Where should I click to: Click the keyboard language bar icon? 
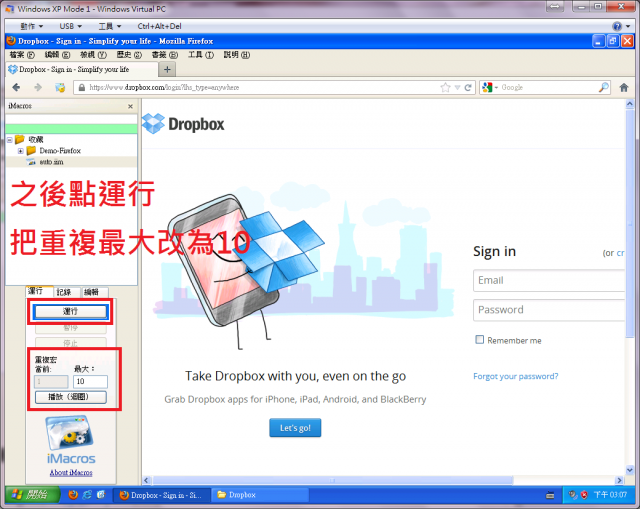pos(550,495)
